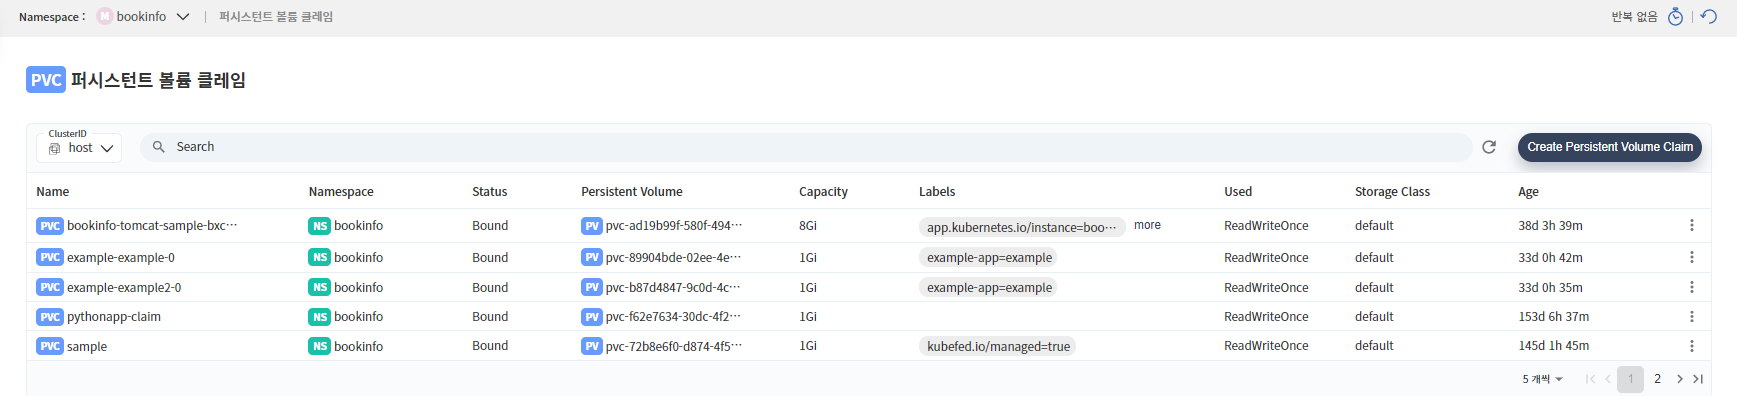Open example-example-0 claim link
Screen dimensions: 1737x396
(x=121, y=258)
